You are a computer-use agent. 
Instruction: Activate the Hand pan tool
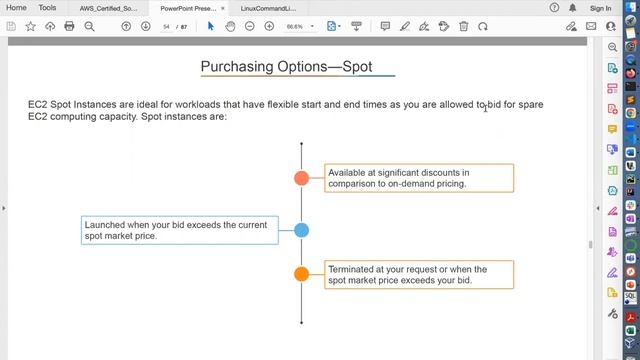tap(230, 27)
